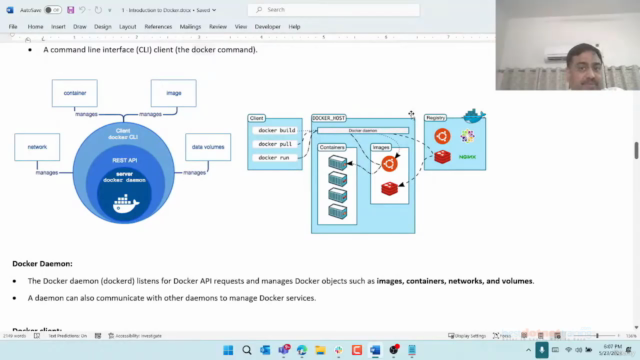Screen dimensions: 640x360
Task: Switch to Focus mode
Action: click(502, 336)
